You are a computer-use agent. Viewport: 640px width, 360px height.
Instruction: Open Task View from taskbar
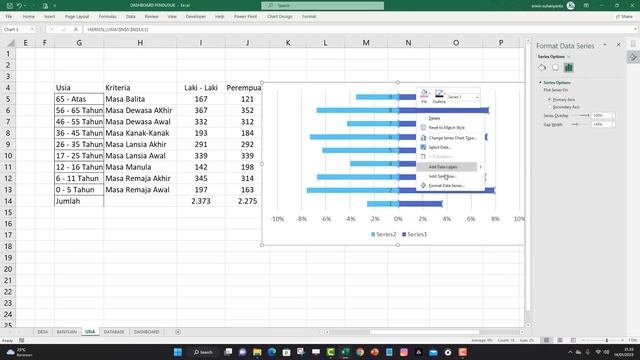[x=228, y=352]
